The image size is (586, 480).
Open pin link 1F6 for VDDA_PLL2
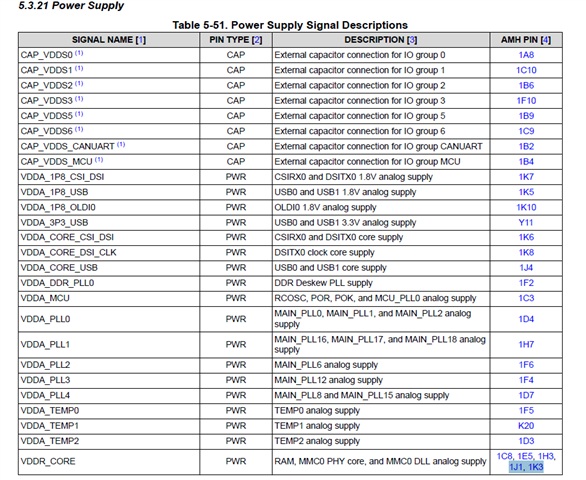(x=526, y=365)
